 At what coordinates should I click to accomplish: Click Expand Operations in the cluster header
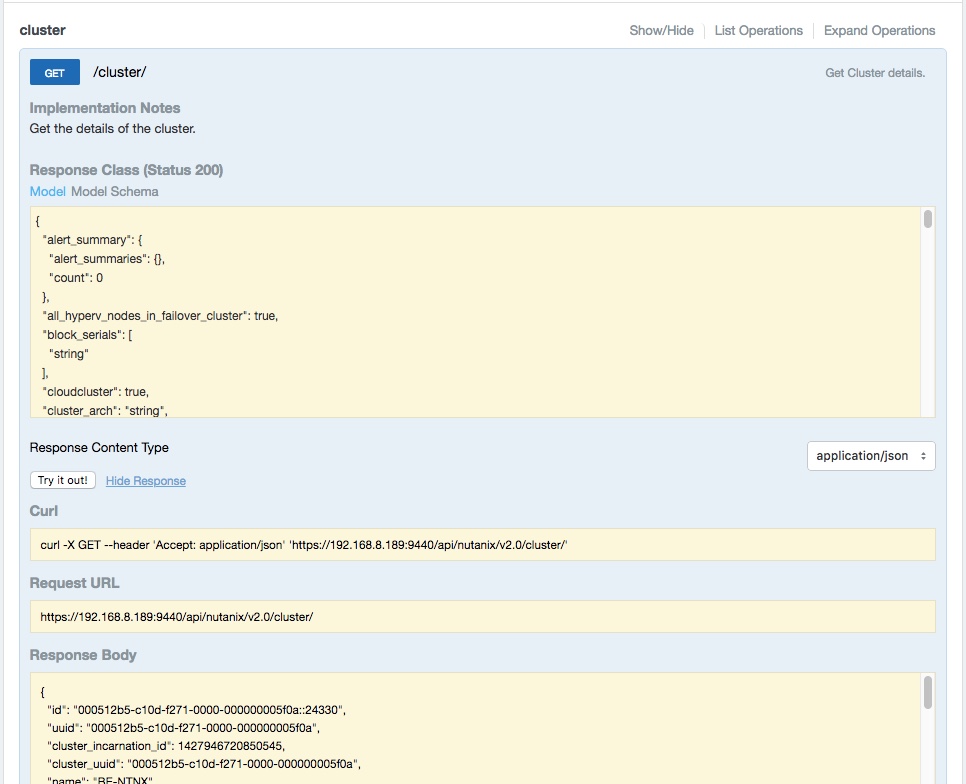pyautogui.click(x=879, y=30)
